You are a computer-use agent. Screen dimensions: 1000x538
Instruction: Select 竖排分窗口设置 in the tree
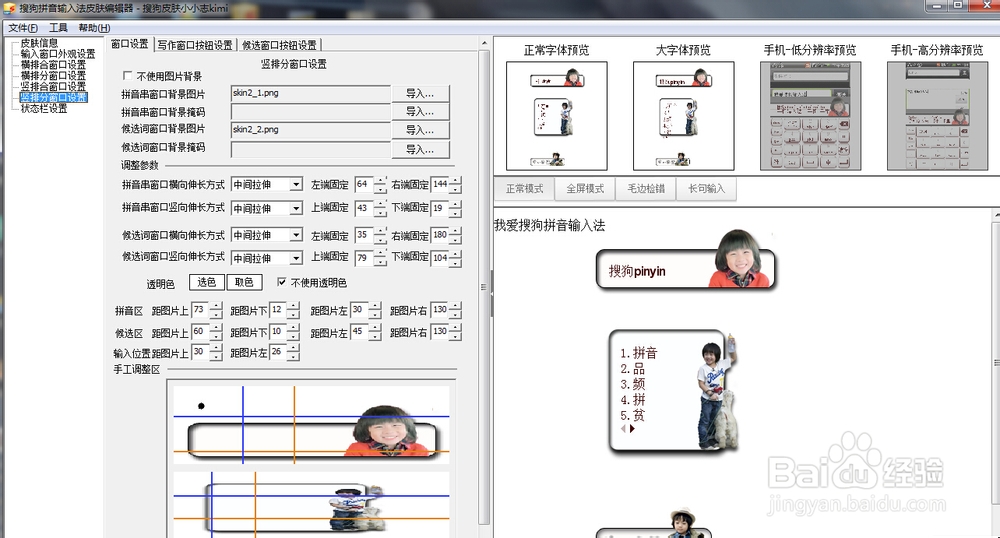point(54,97)
